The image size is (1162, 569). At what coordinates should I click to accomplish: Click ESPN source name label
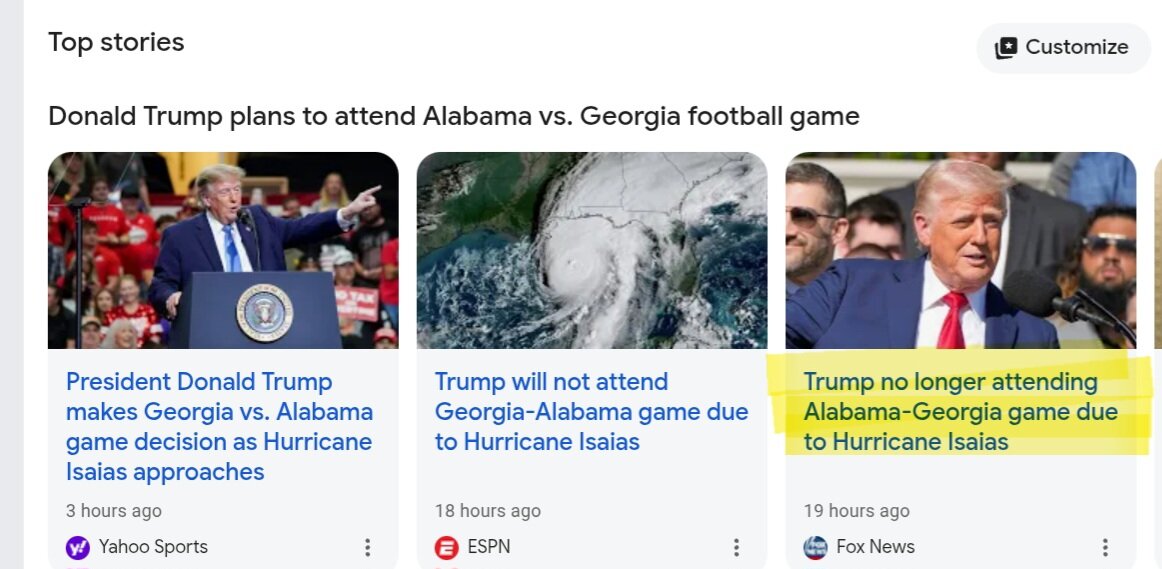[x=489, y=547]
